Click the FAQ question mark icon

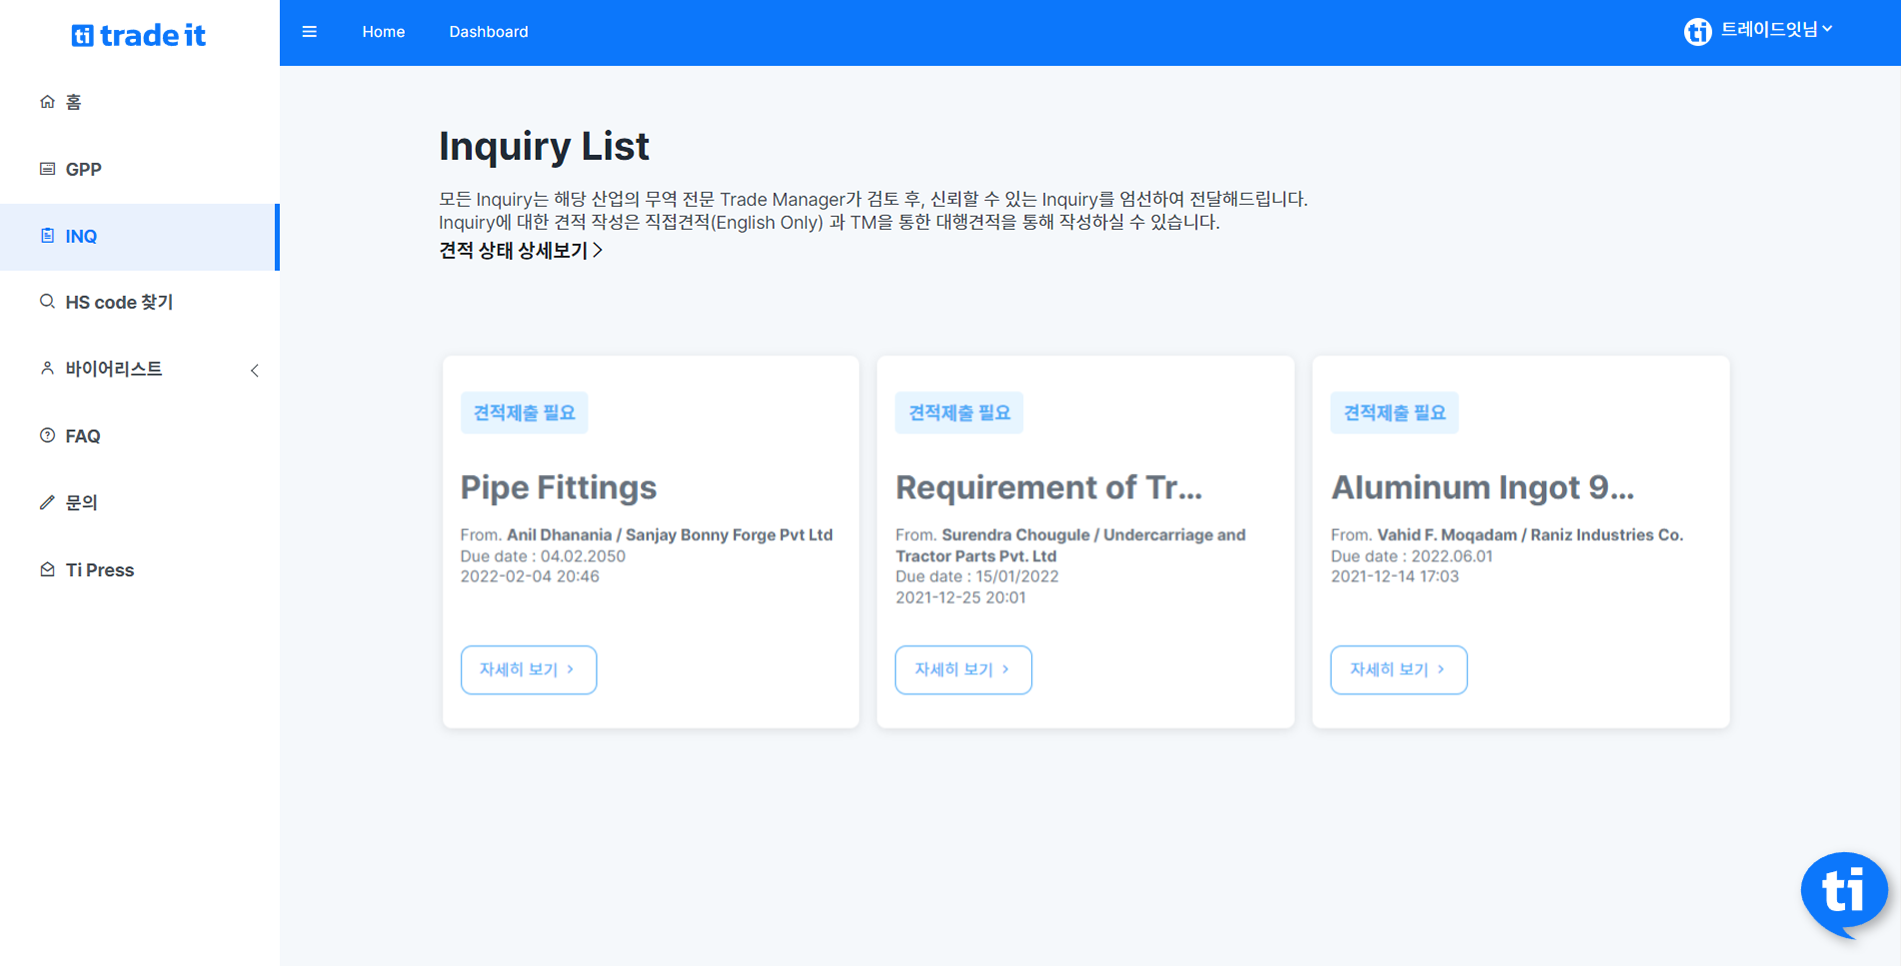coord(47,436)
